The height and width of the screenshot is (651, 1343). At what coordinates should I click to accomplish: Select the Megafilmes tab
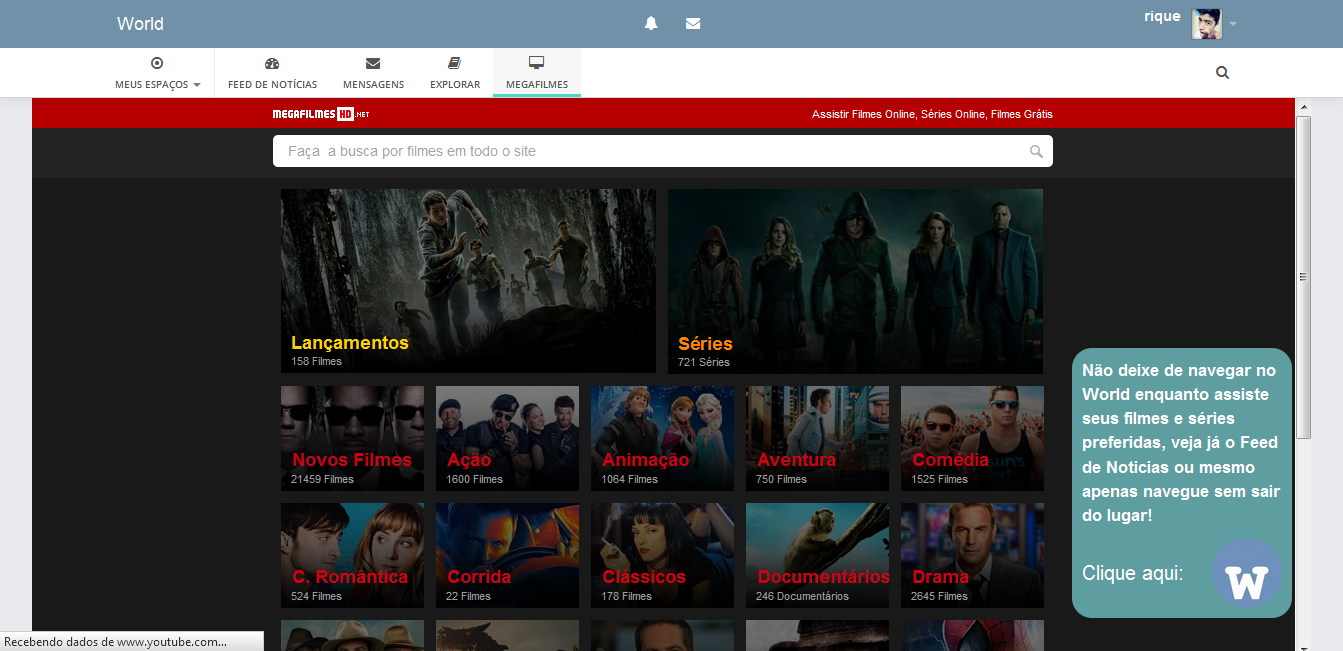click(537, 73)
